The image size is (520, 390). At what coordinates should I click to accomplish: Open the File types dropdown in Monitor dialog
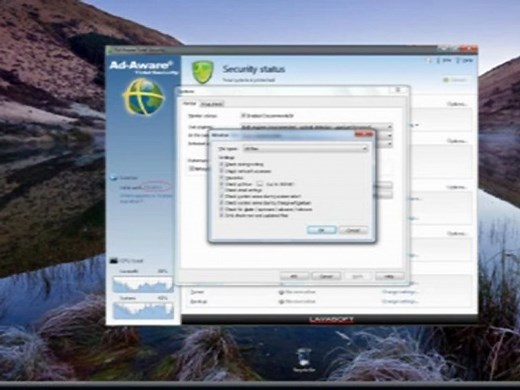point(305,149)
